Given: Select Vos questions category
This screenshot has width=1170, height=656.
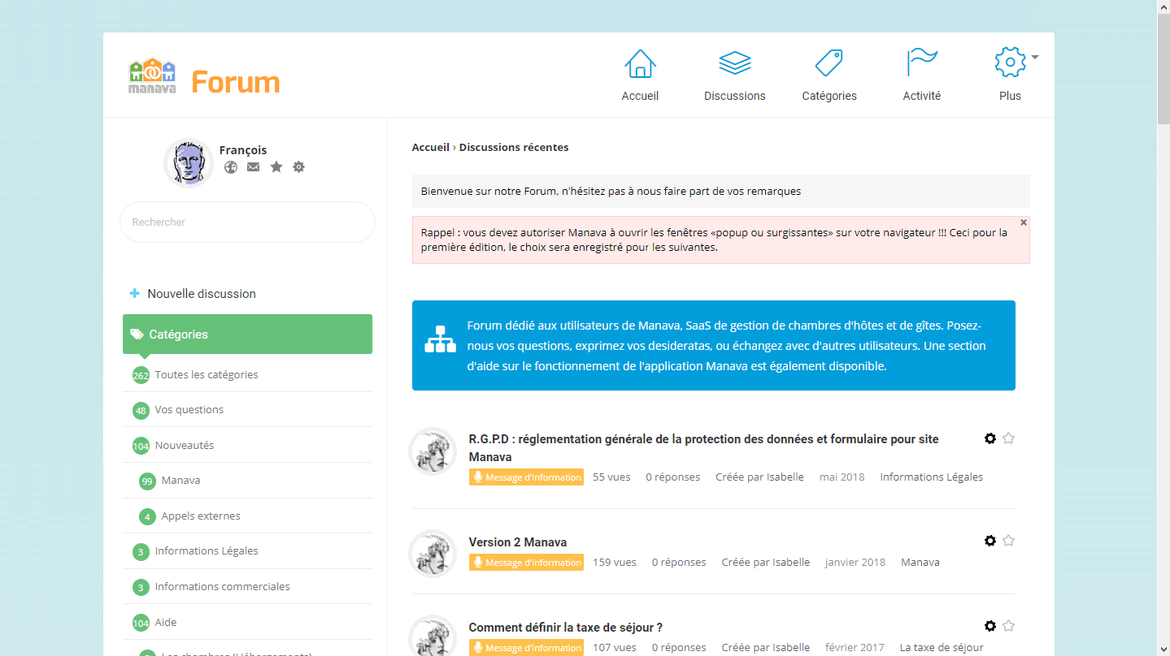Looking at the screenshot, I should (189, 410).
